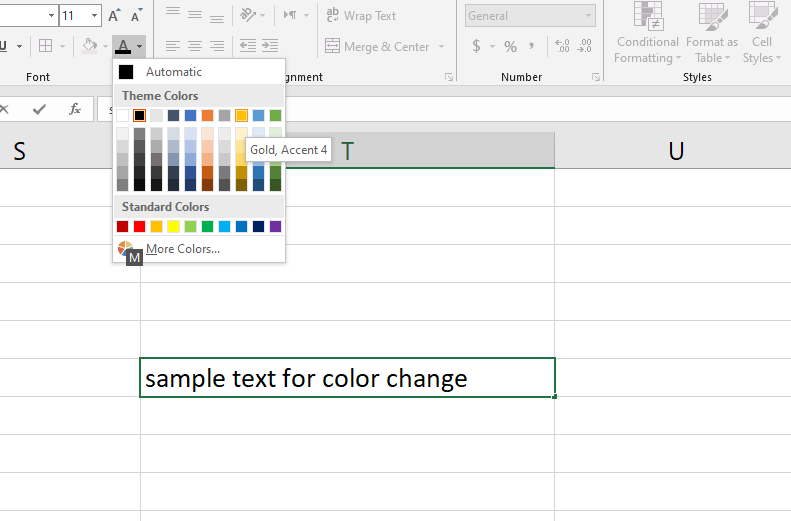791x521 pixels.
Task: Pick the black theme color swatch
Action: tap(139, 115)
